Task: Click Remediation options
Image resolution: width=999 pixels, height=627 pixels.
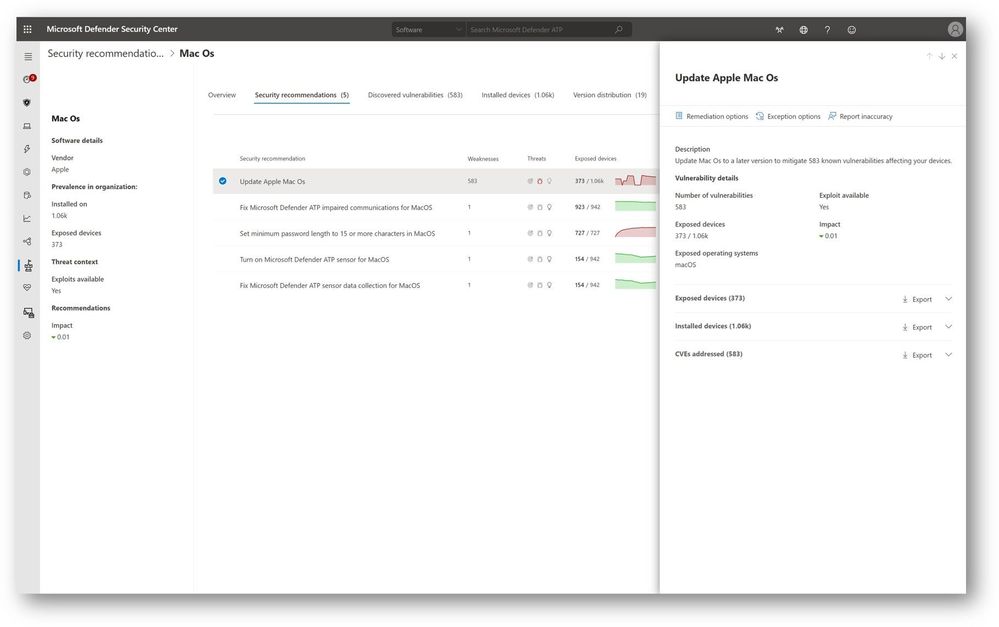Action: (711, 117)
